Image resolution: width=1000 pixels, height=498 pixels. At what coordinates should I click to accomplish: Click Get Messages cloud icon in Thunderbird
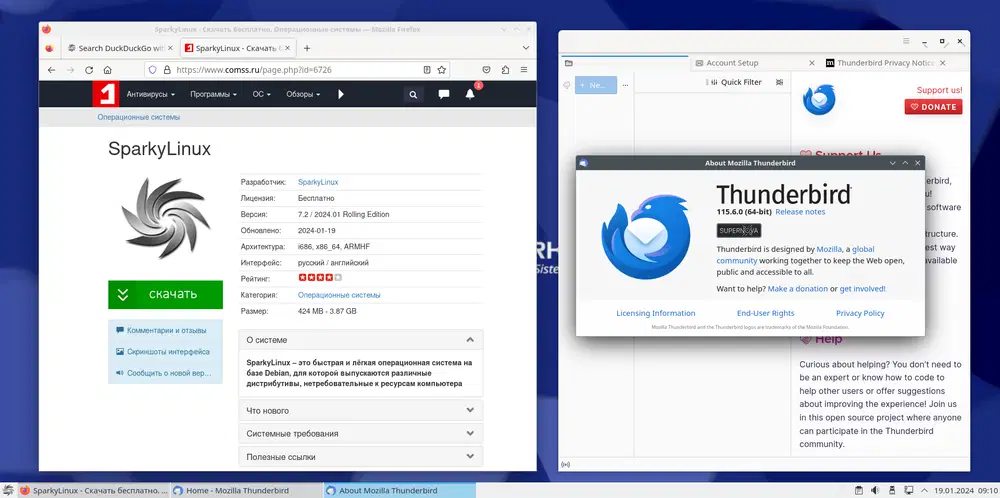click(x=567, y=85)
